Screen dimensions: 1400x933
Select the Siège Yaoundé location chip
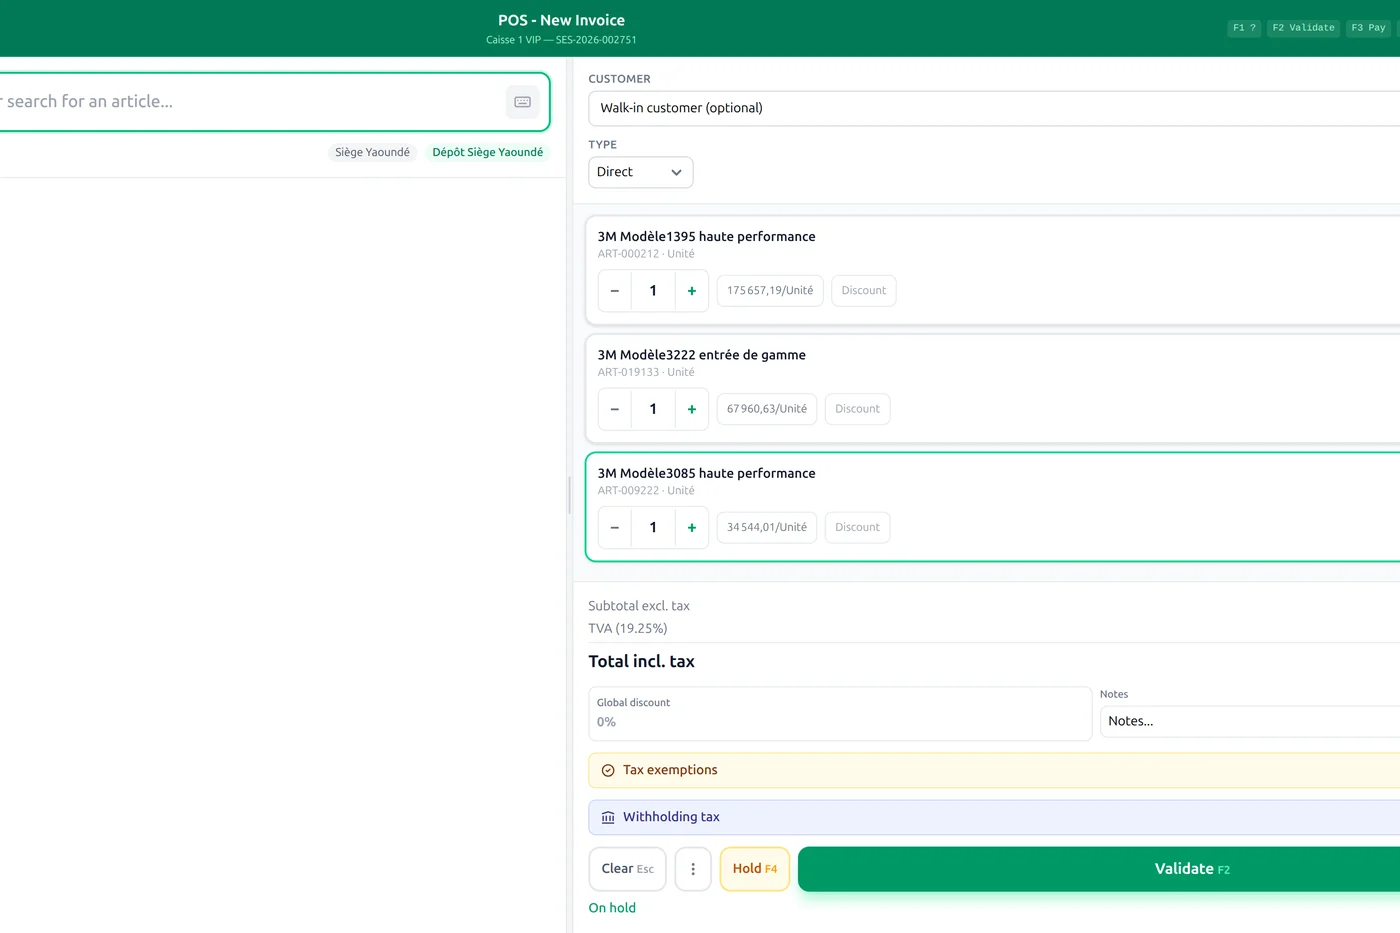point(372,152)
